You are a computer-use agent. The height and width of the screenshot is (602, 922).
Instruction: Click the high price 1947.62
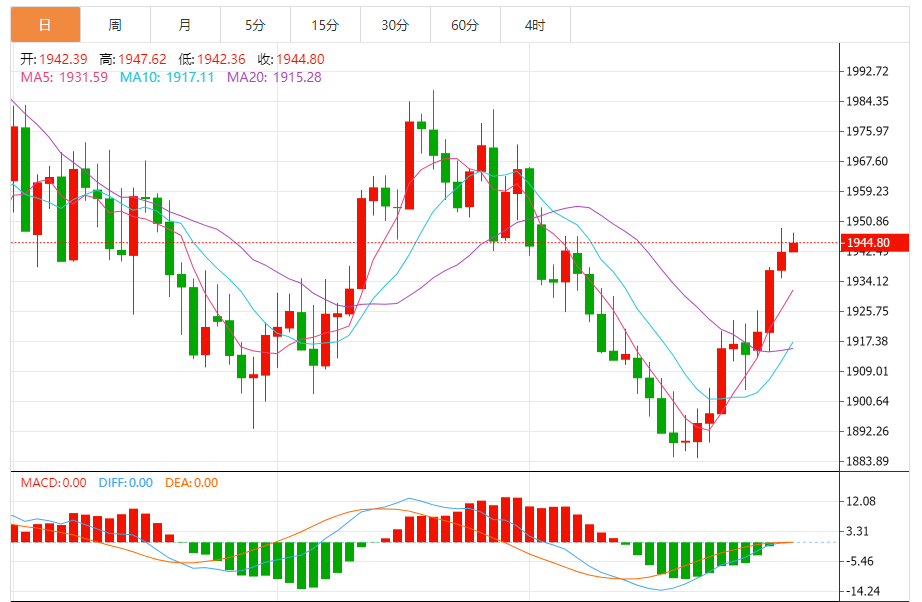(142, 59)
